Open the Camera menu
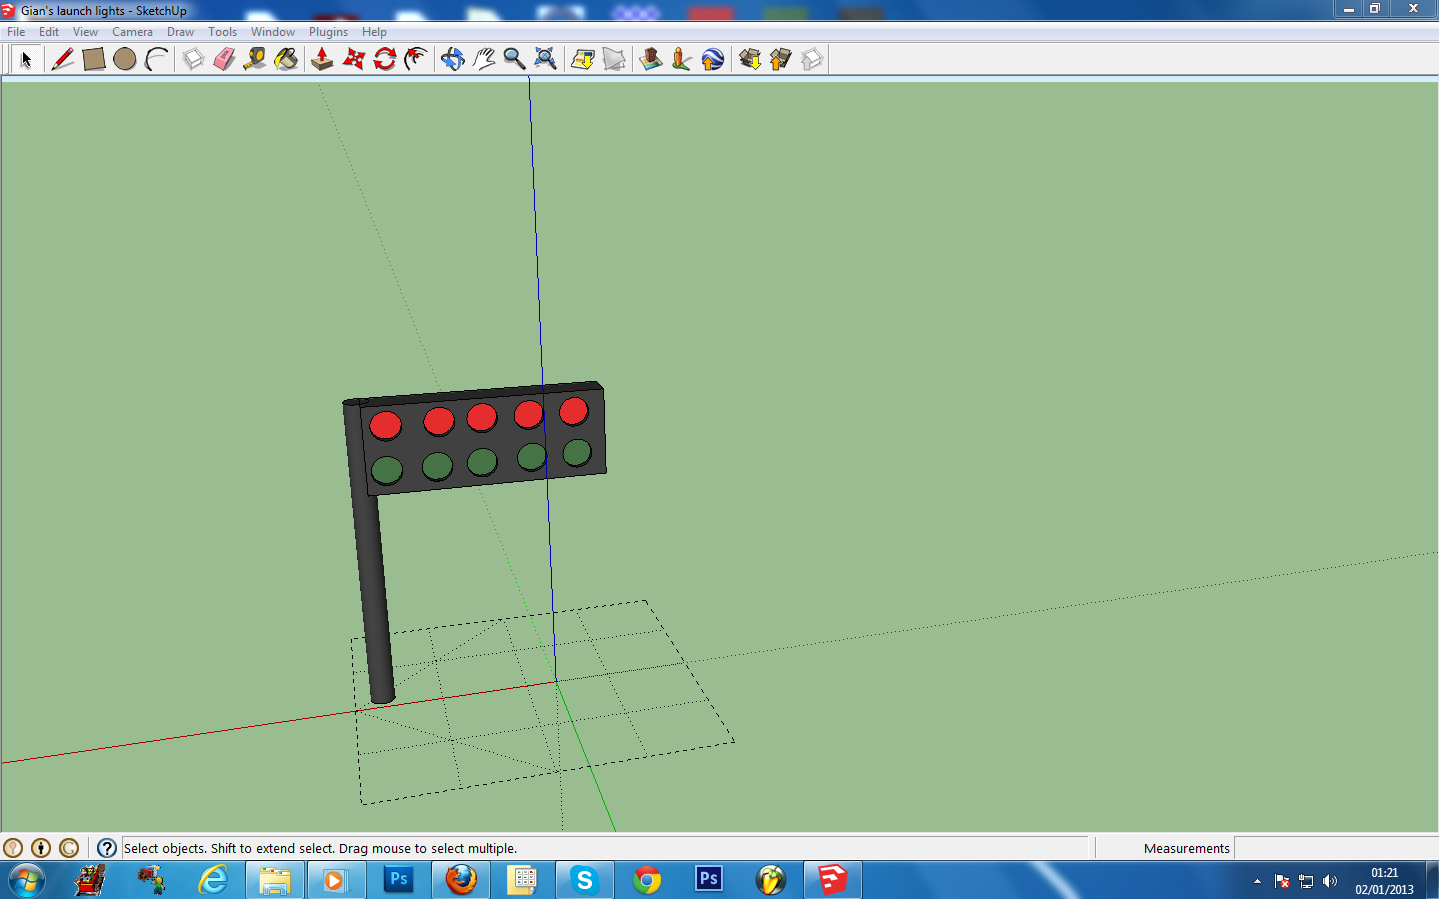This screenshot has width=1439, height=899. pyautogui.click(x=132, y=32)
